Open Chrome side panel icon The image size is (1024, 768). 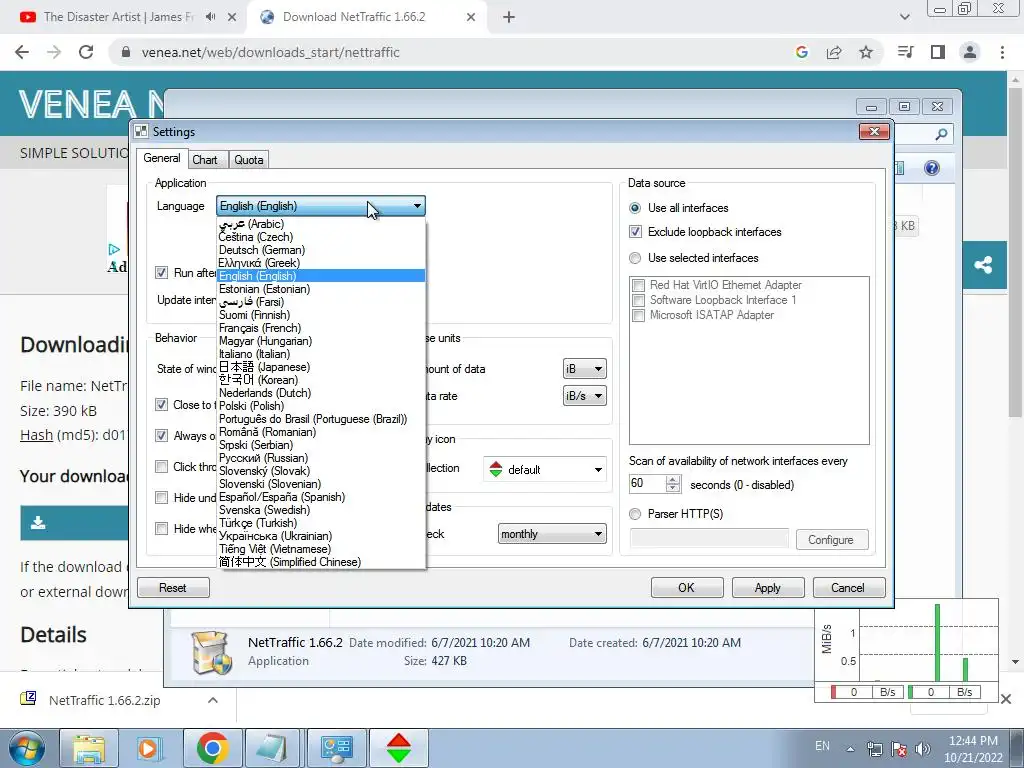pos(938,52)
